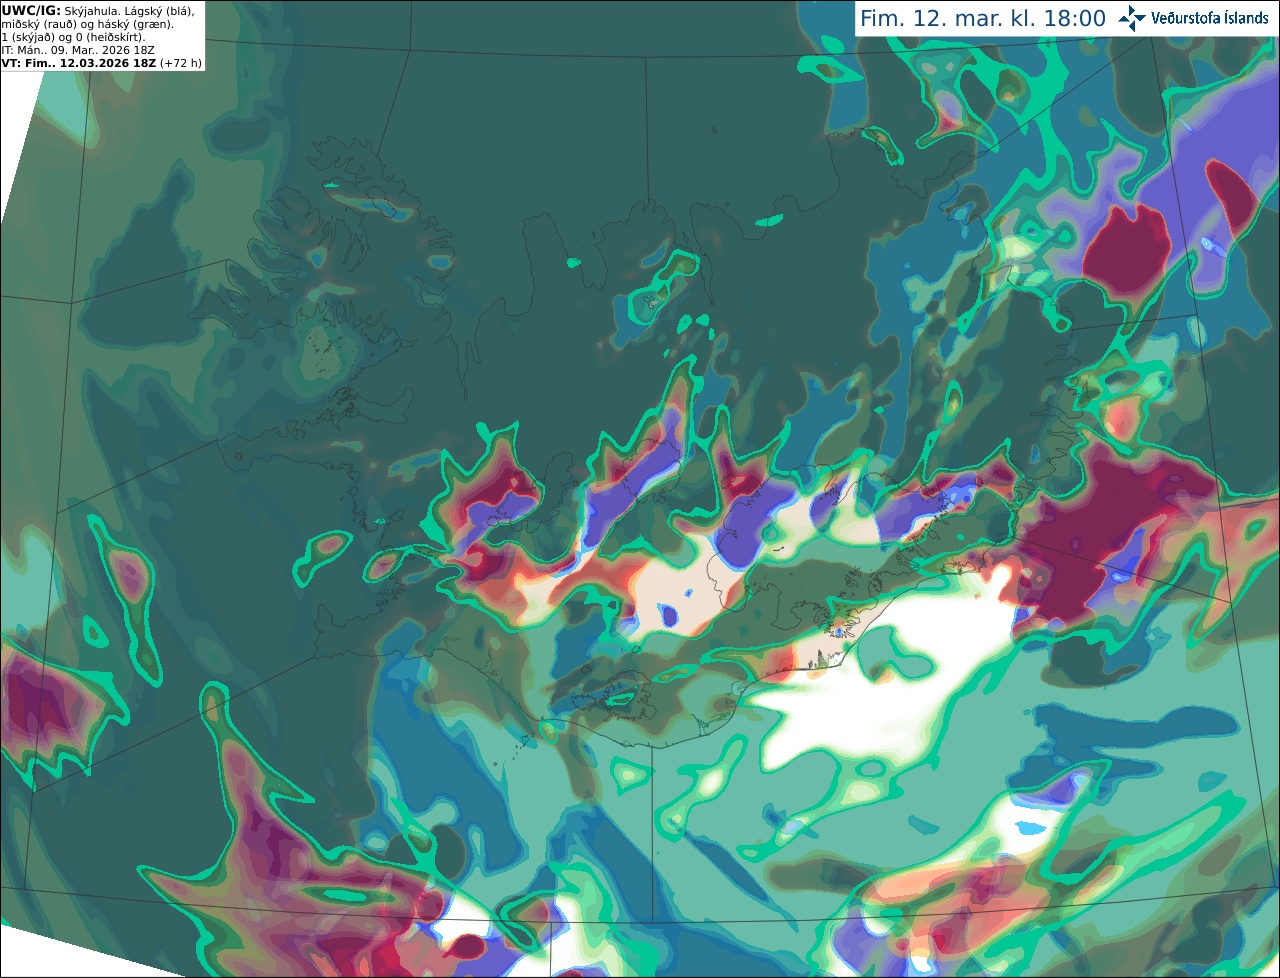Screen dimensions: 1280x978
Task: Click the "1 (skýjað) og 0 (heiðskírt)." line
Action: pos(73,36)
